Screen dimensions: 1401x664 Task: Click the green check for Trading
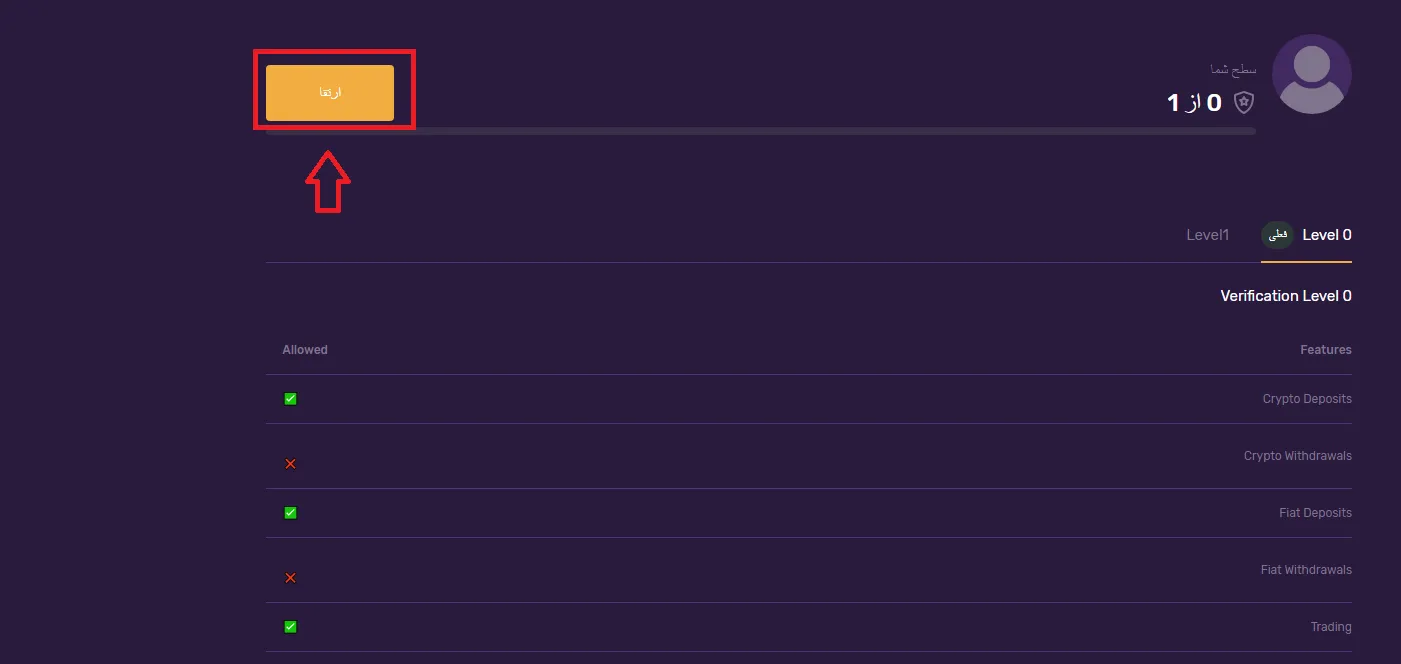(x=290, y=627)
